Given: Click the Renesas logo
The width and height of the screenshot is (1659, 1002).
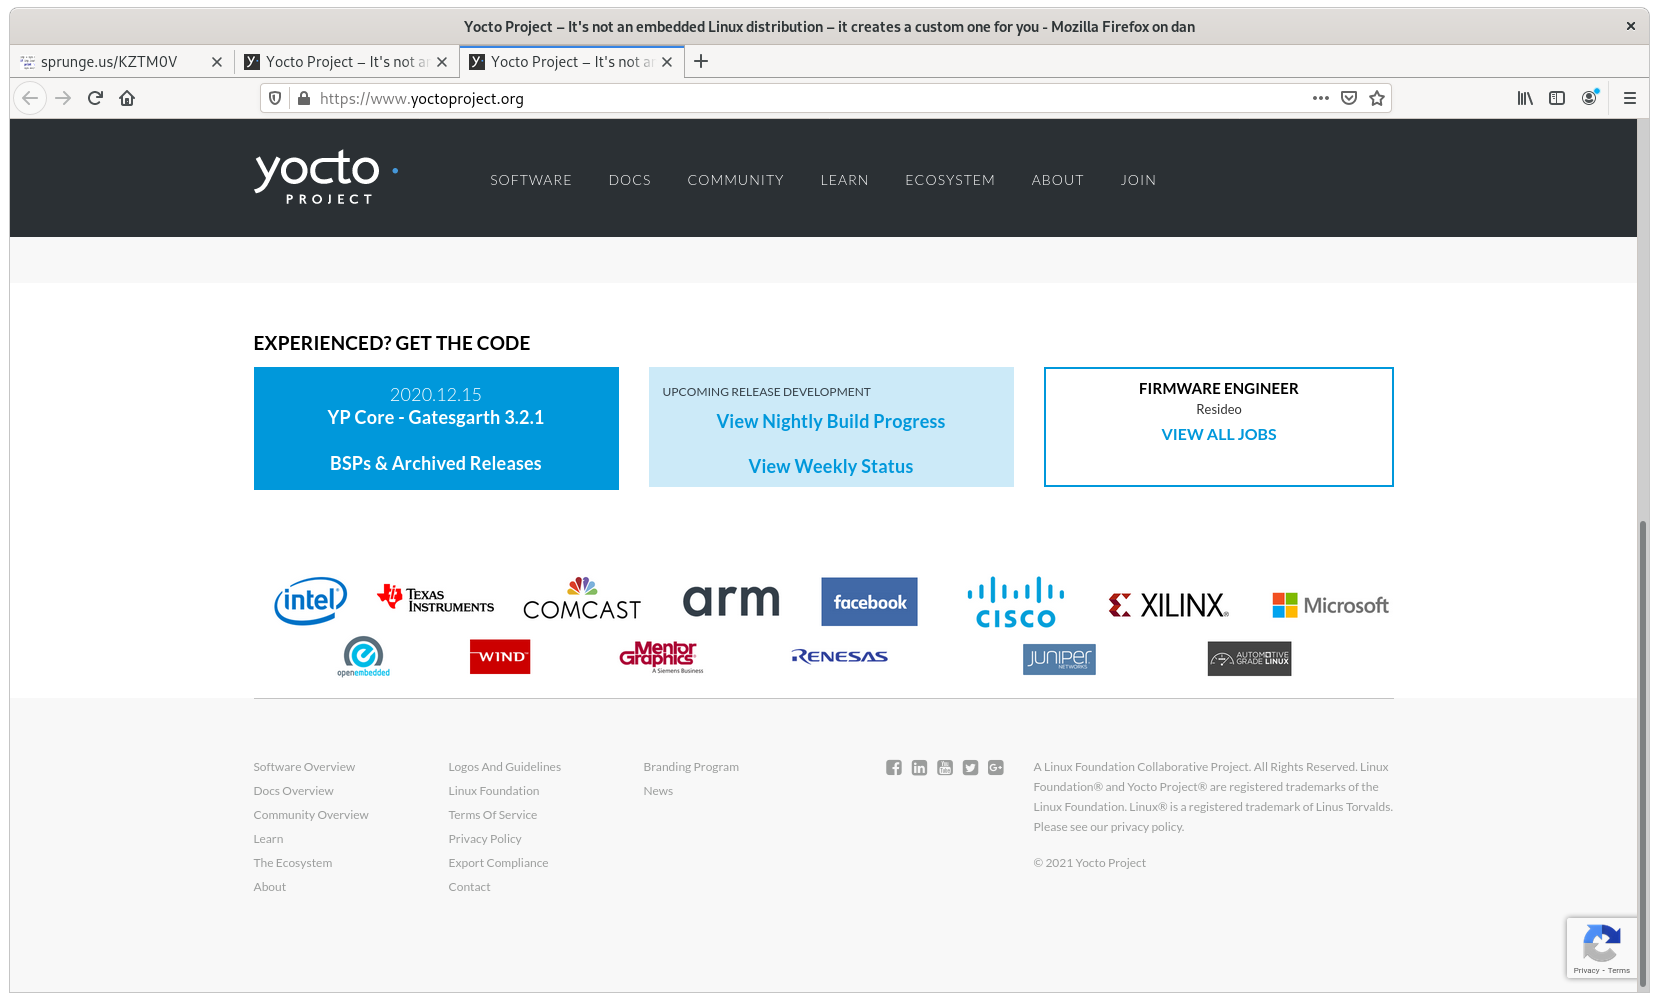Looking at the screenshot, I should [x=840, y=656].
